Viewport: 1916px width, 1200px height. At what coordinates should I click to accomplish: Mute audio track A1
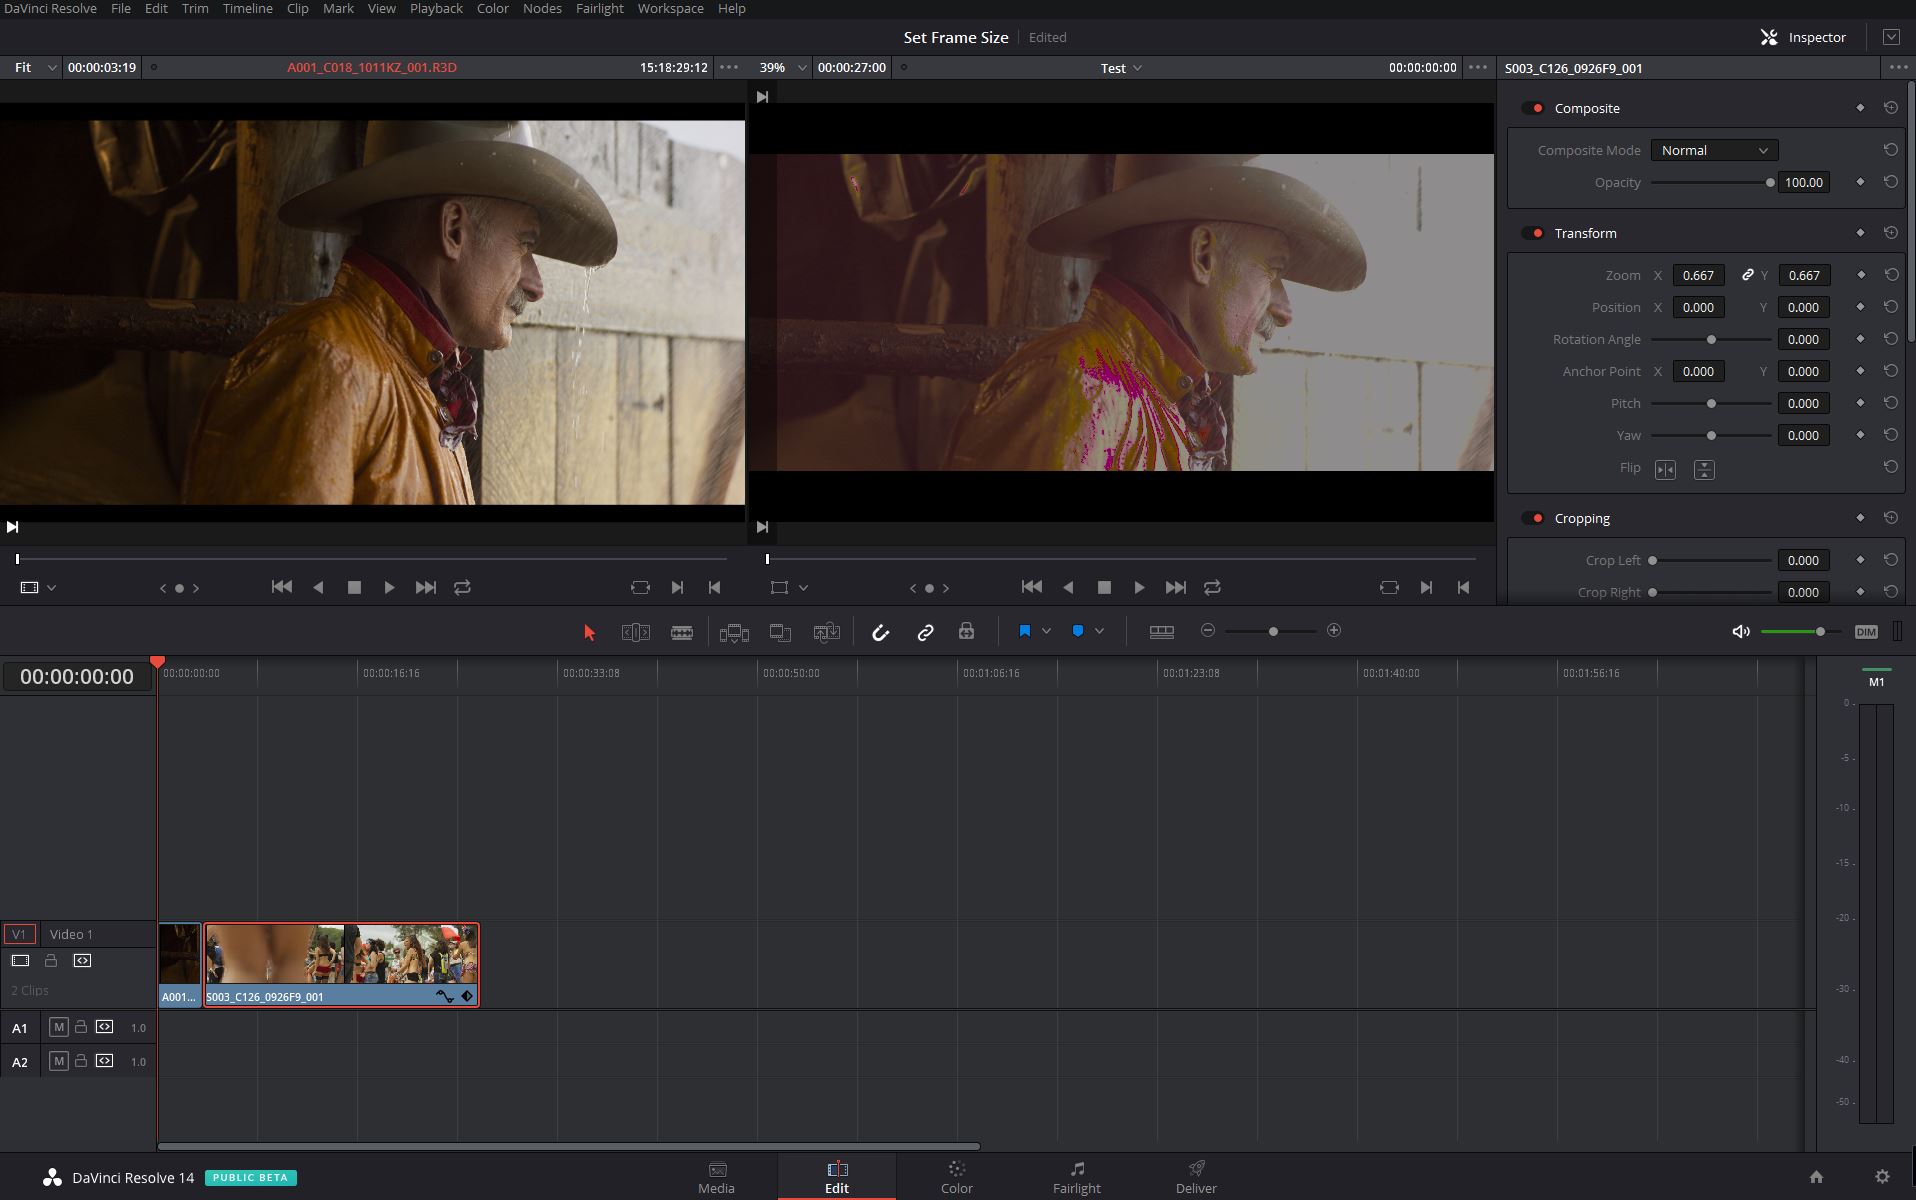[59, 1027]
